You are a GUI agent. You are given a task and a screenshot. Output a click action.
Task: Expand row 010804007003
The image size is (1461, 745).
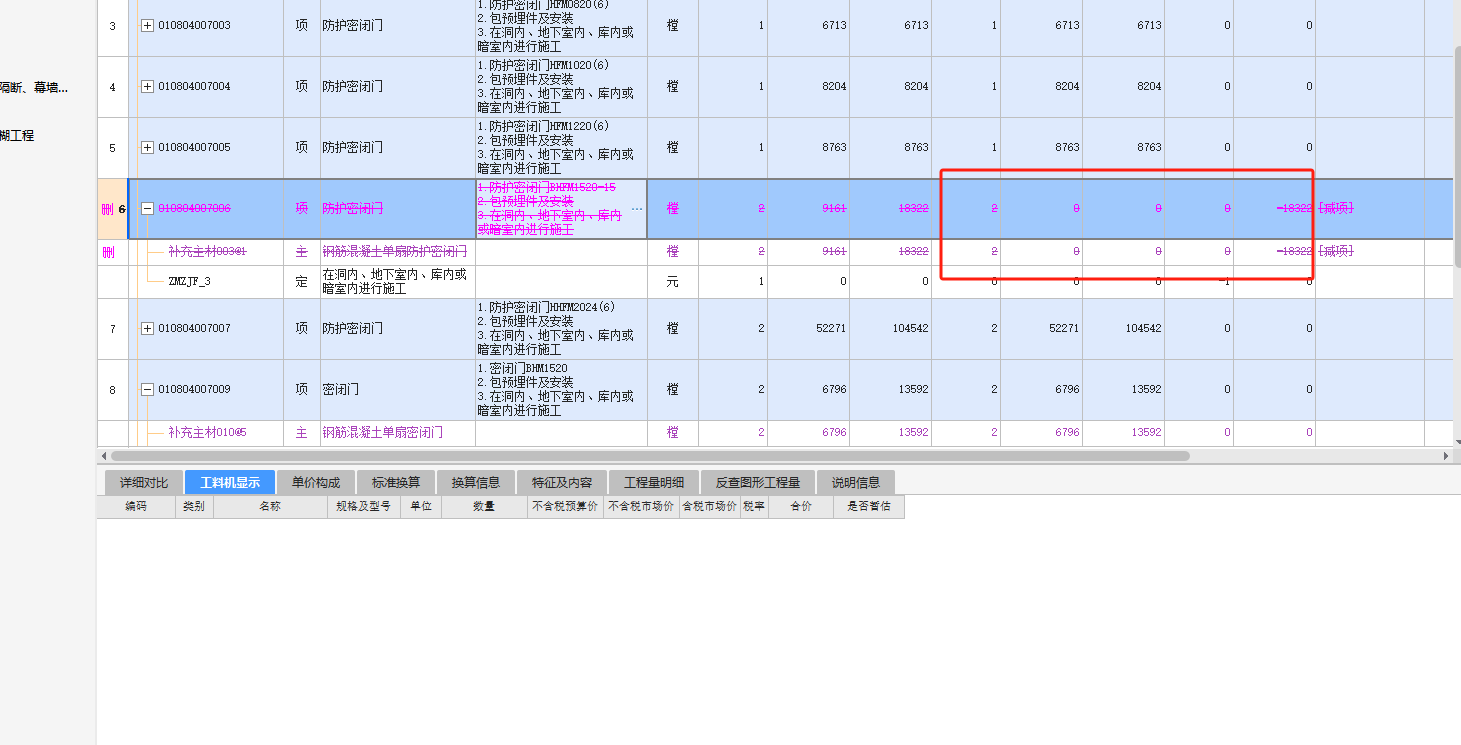click(148, 26)
